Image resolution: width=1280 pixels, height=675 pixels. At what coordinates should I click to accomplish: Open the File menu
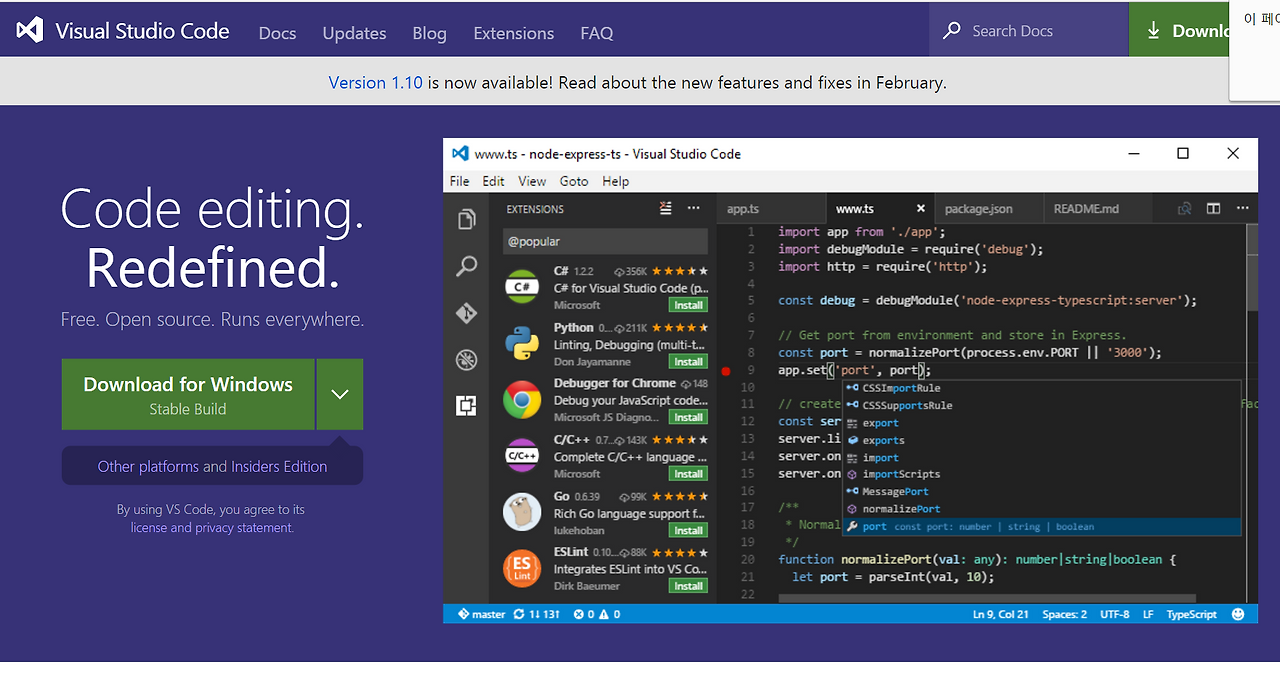tap(459, 181)
